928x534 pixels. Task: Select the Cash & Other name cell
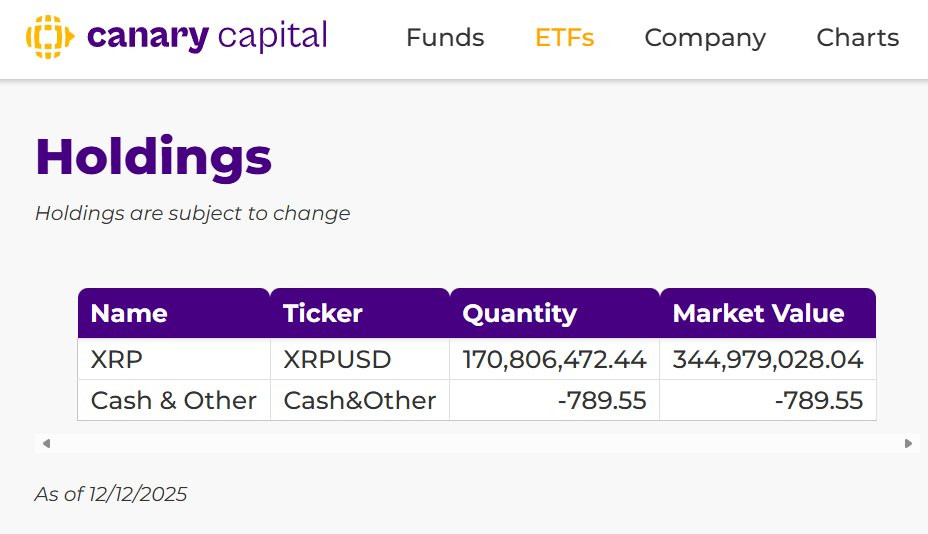pyautogui.click(x=173, y=401)
